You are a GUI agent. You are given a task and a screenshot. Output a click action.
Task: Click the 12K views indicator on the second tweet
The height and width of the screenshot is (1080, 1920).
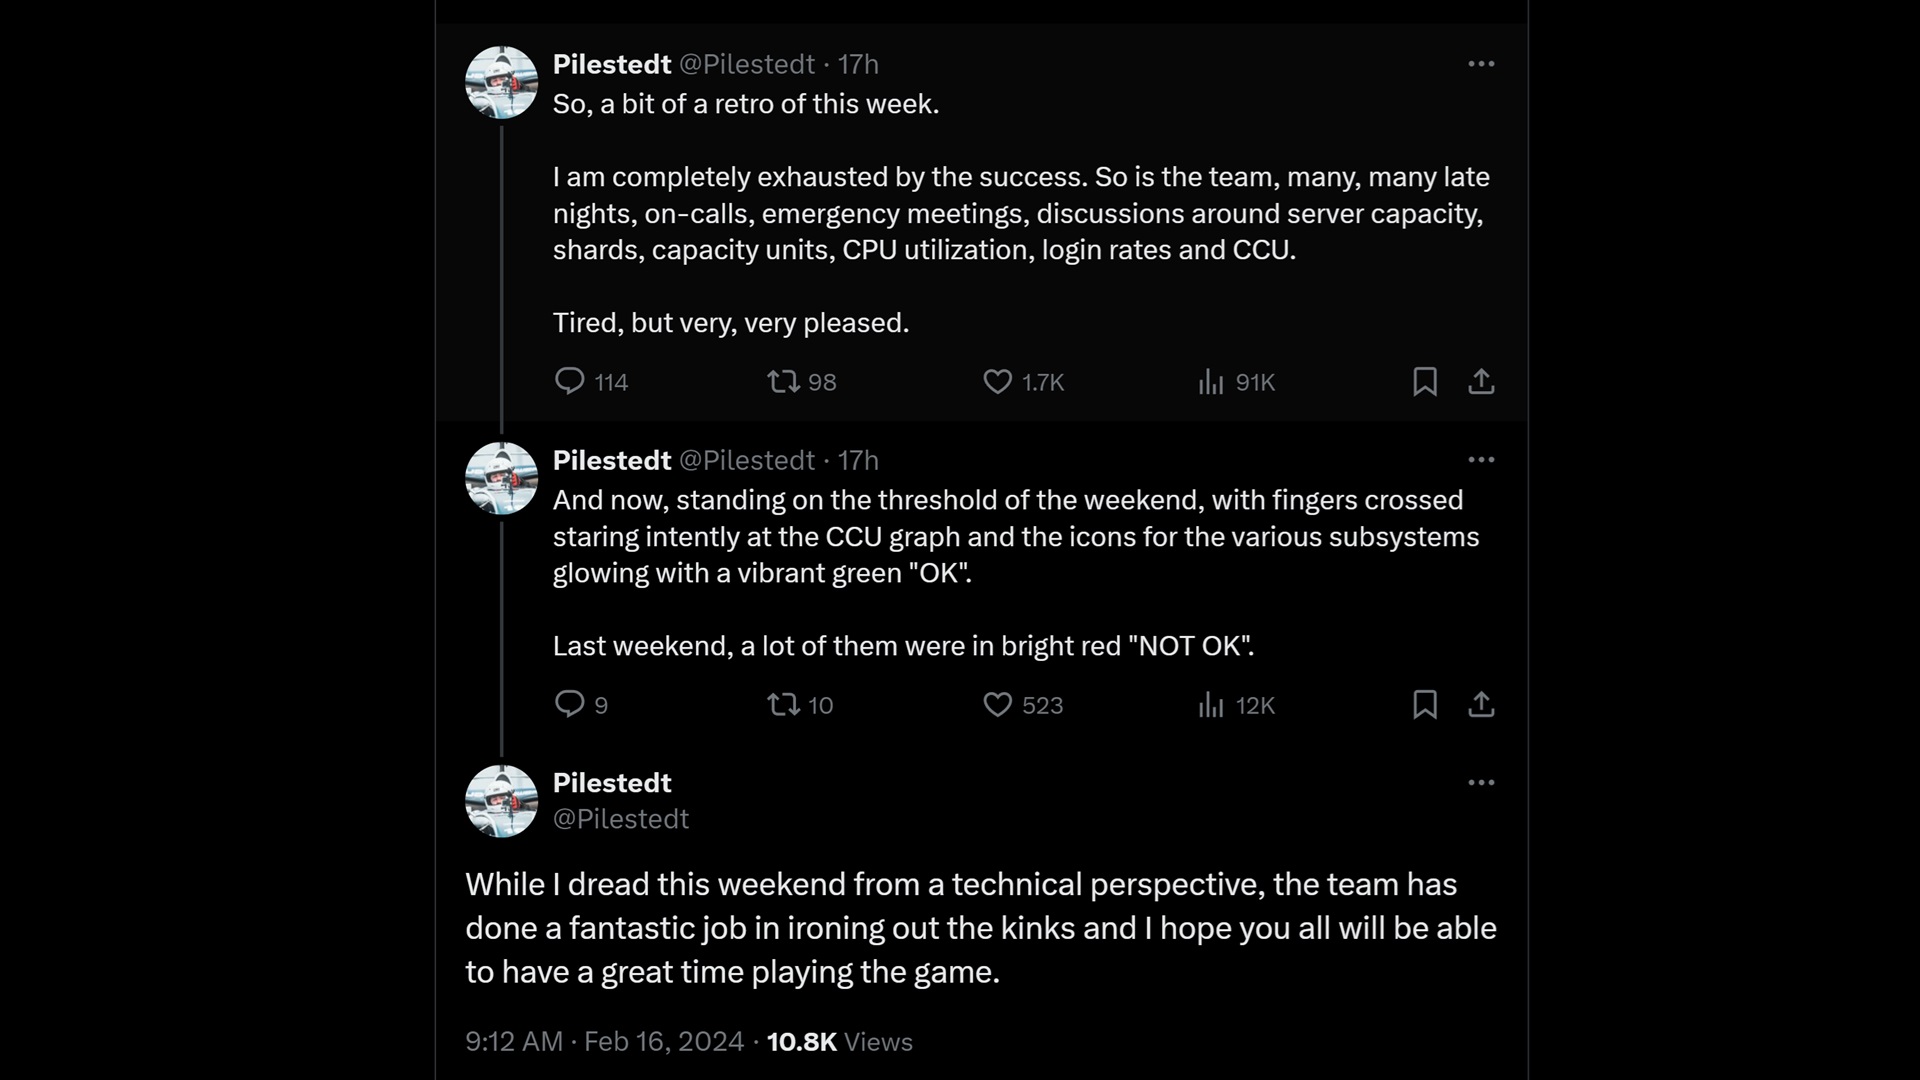point(1236,705)
